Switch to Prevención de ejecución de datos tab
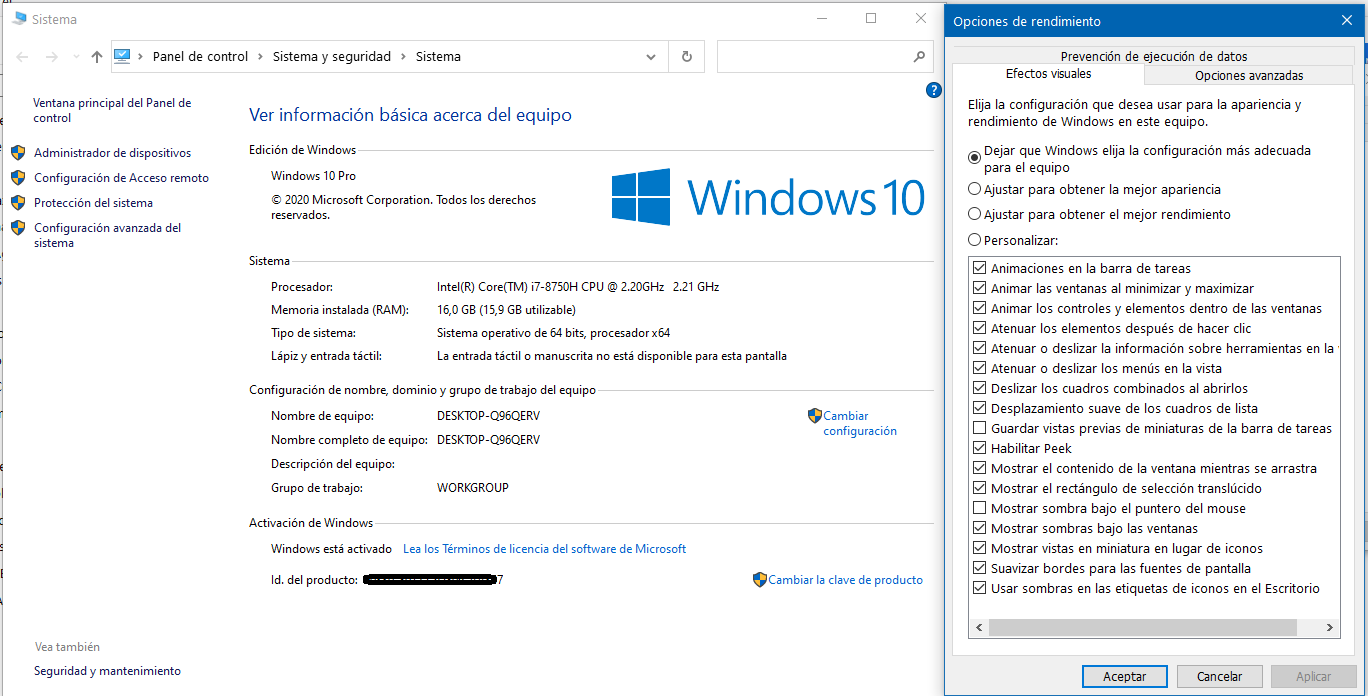 (1154, 56)
